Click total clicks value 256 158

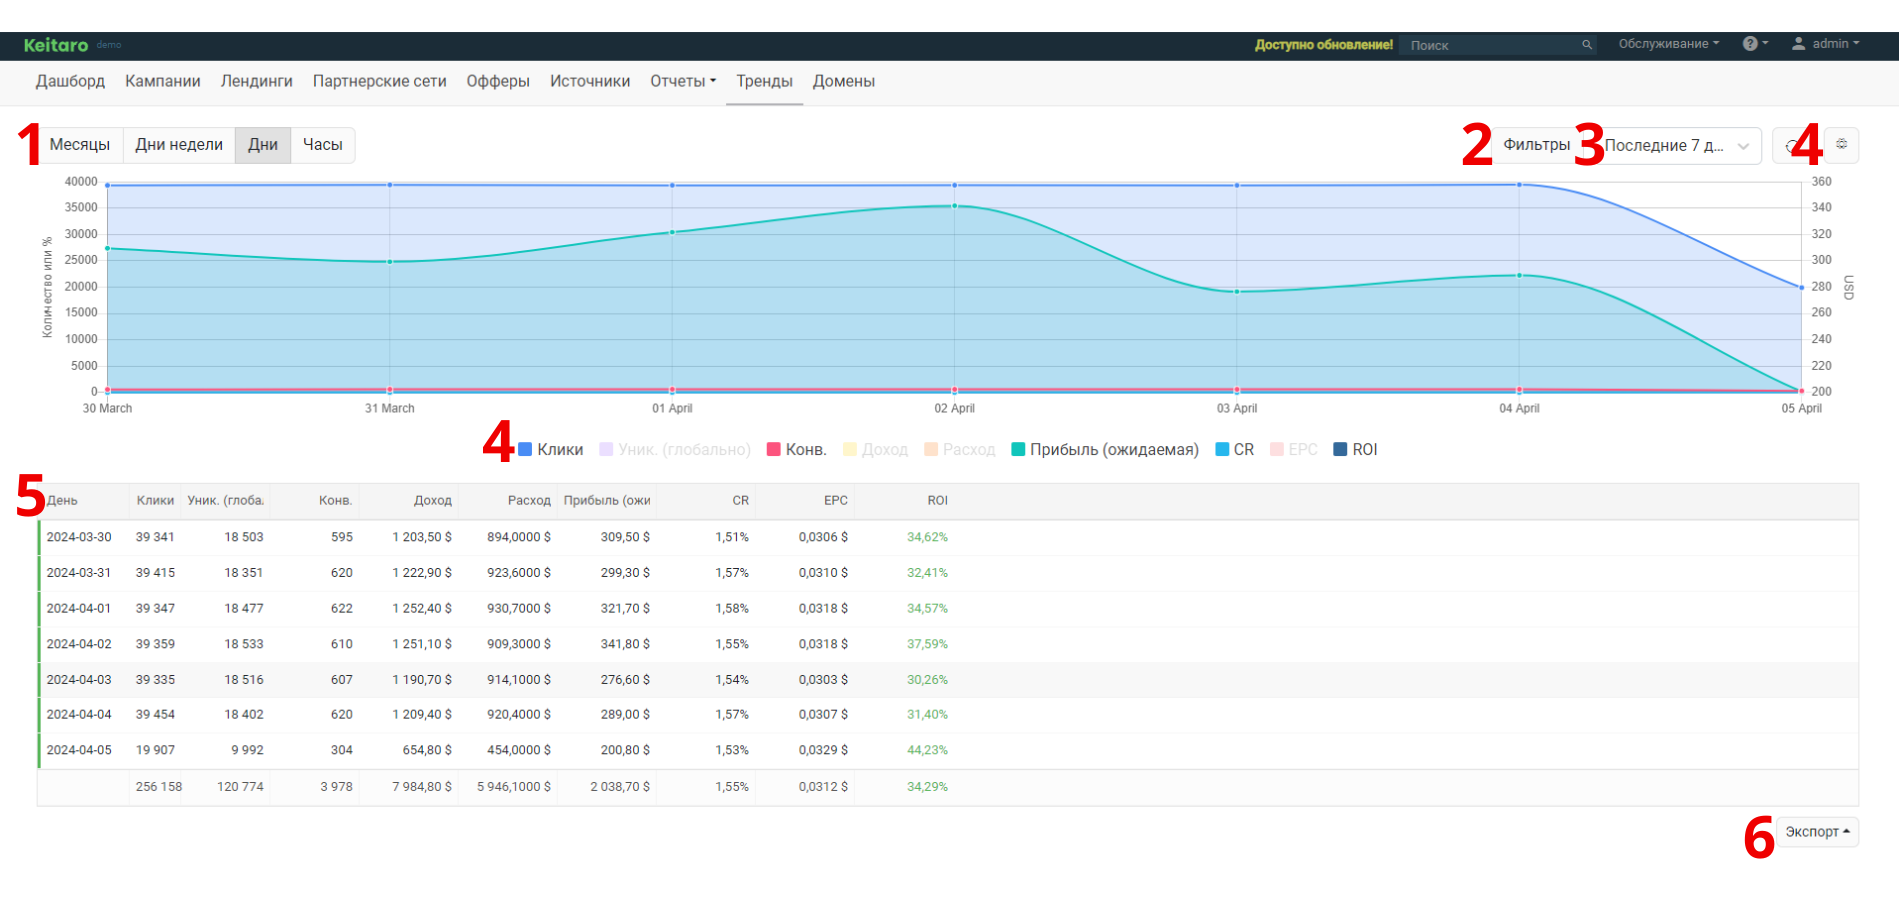coord(159,787)
